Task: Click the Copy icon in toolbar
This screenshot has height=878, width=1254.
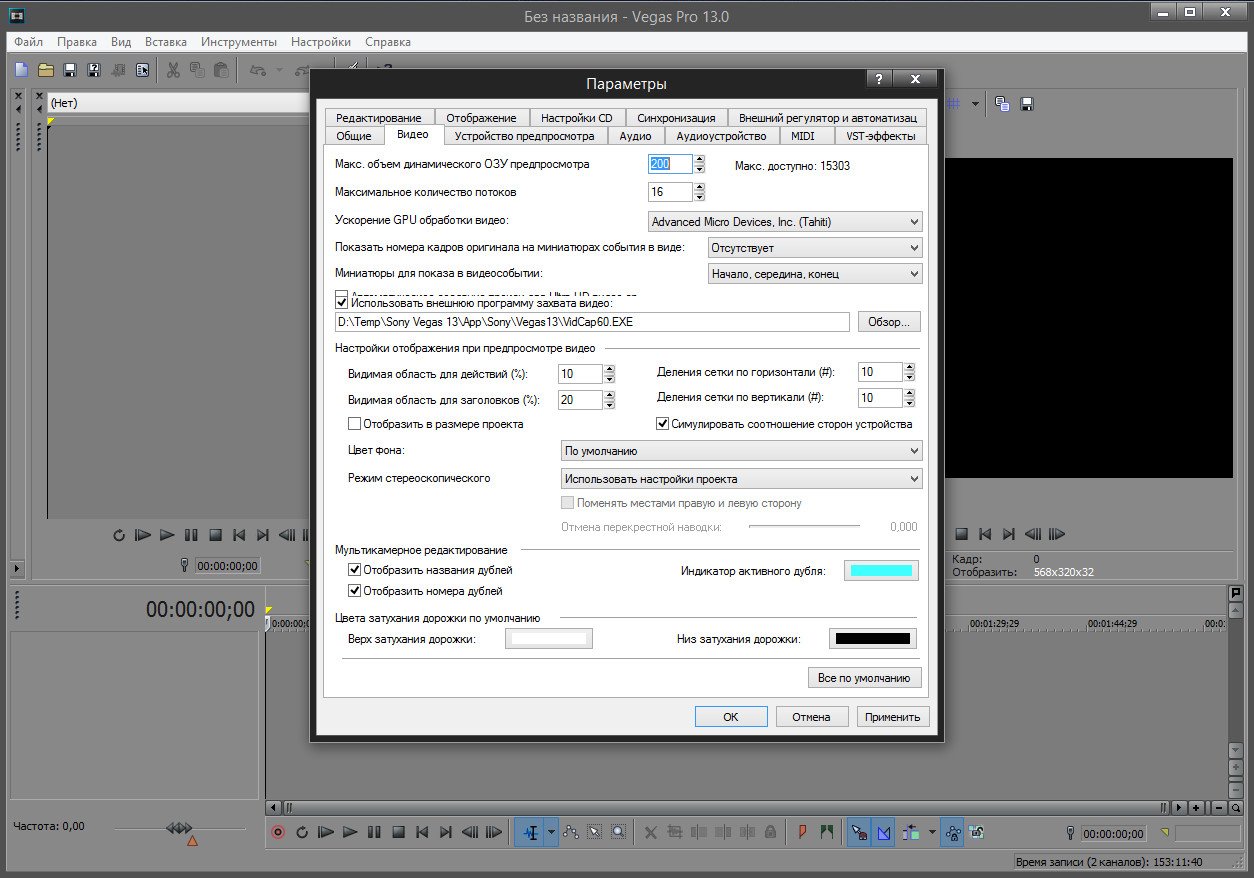Action: [x=197, y=70]
